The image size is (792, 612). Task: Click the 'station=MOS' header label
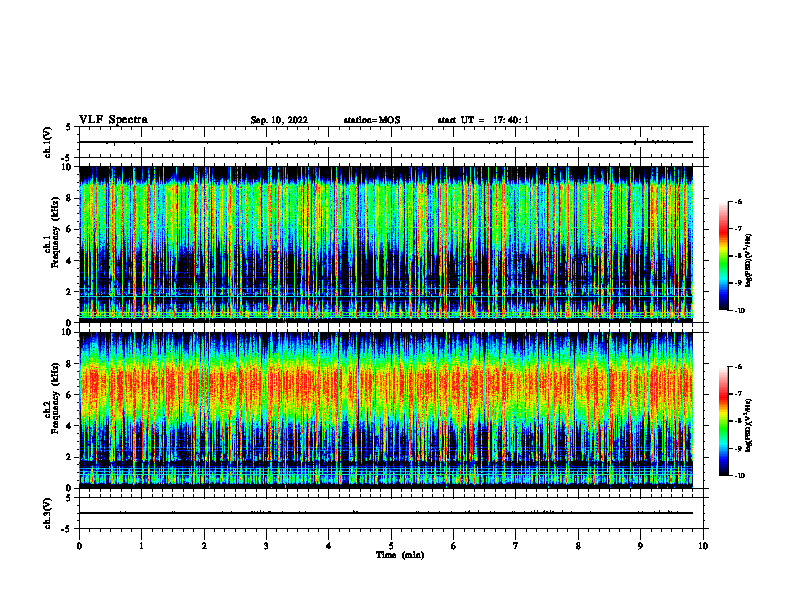pos(372,120)
